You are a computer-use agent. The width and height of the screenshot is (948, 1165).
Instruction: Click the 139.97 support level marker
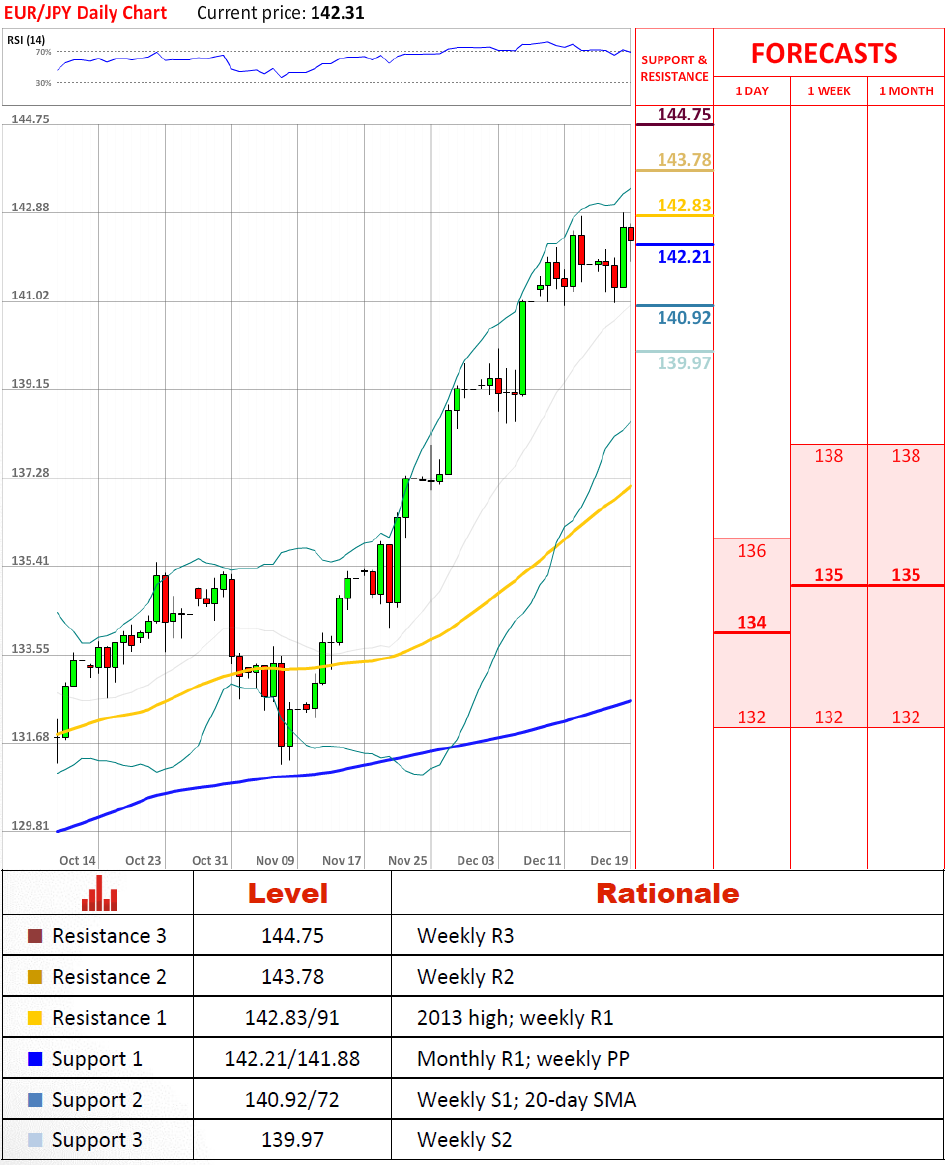(x=684, y=363)
